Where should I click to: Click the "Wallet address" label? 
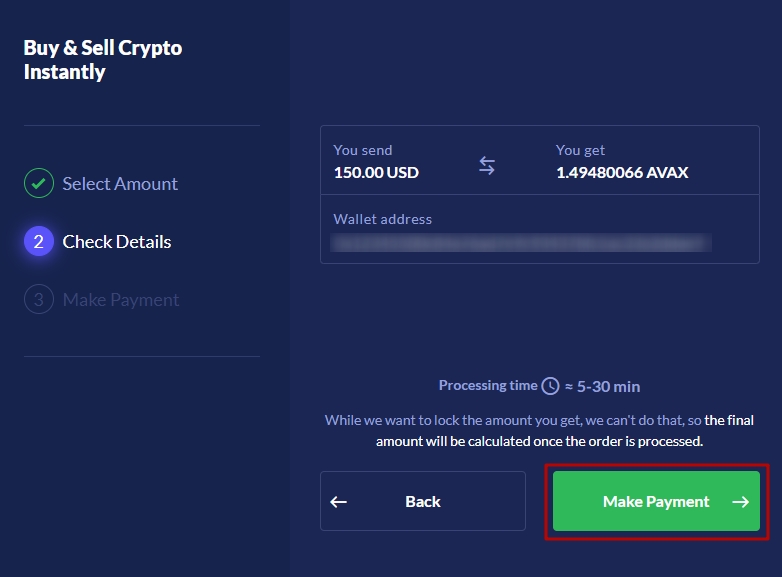point(383,219)
